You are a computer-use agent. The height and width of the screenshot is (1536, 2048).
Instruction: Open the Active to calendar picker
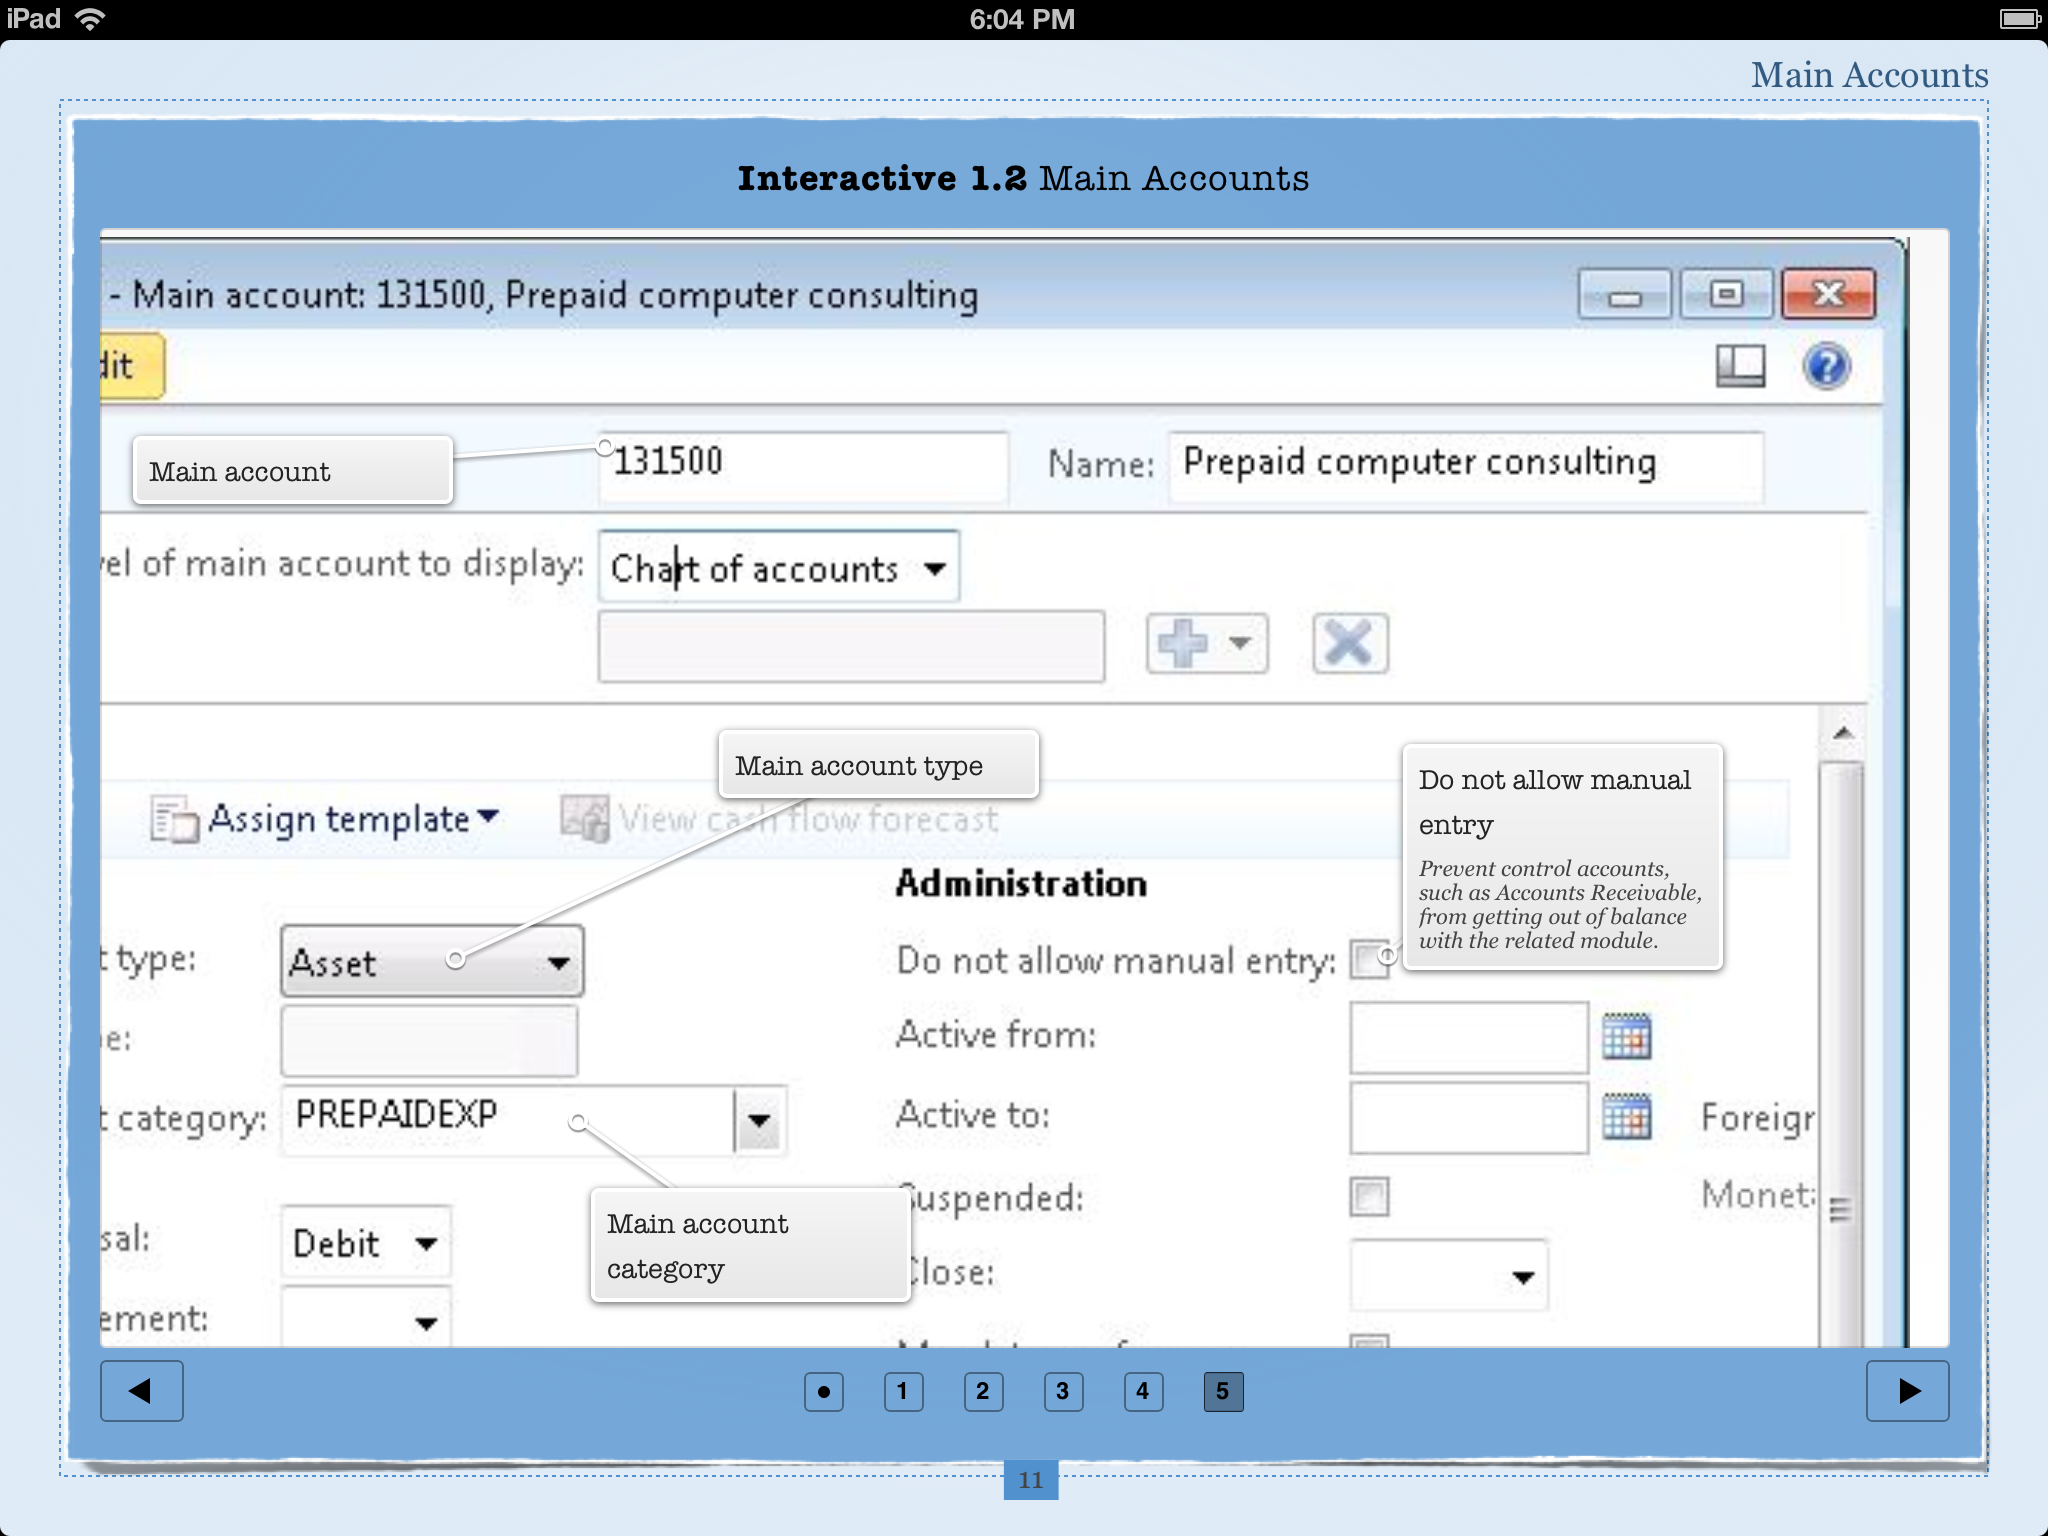pyautogui.click(x=1626, y=1116)
